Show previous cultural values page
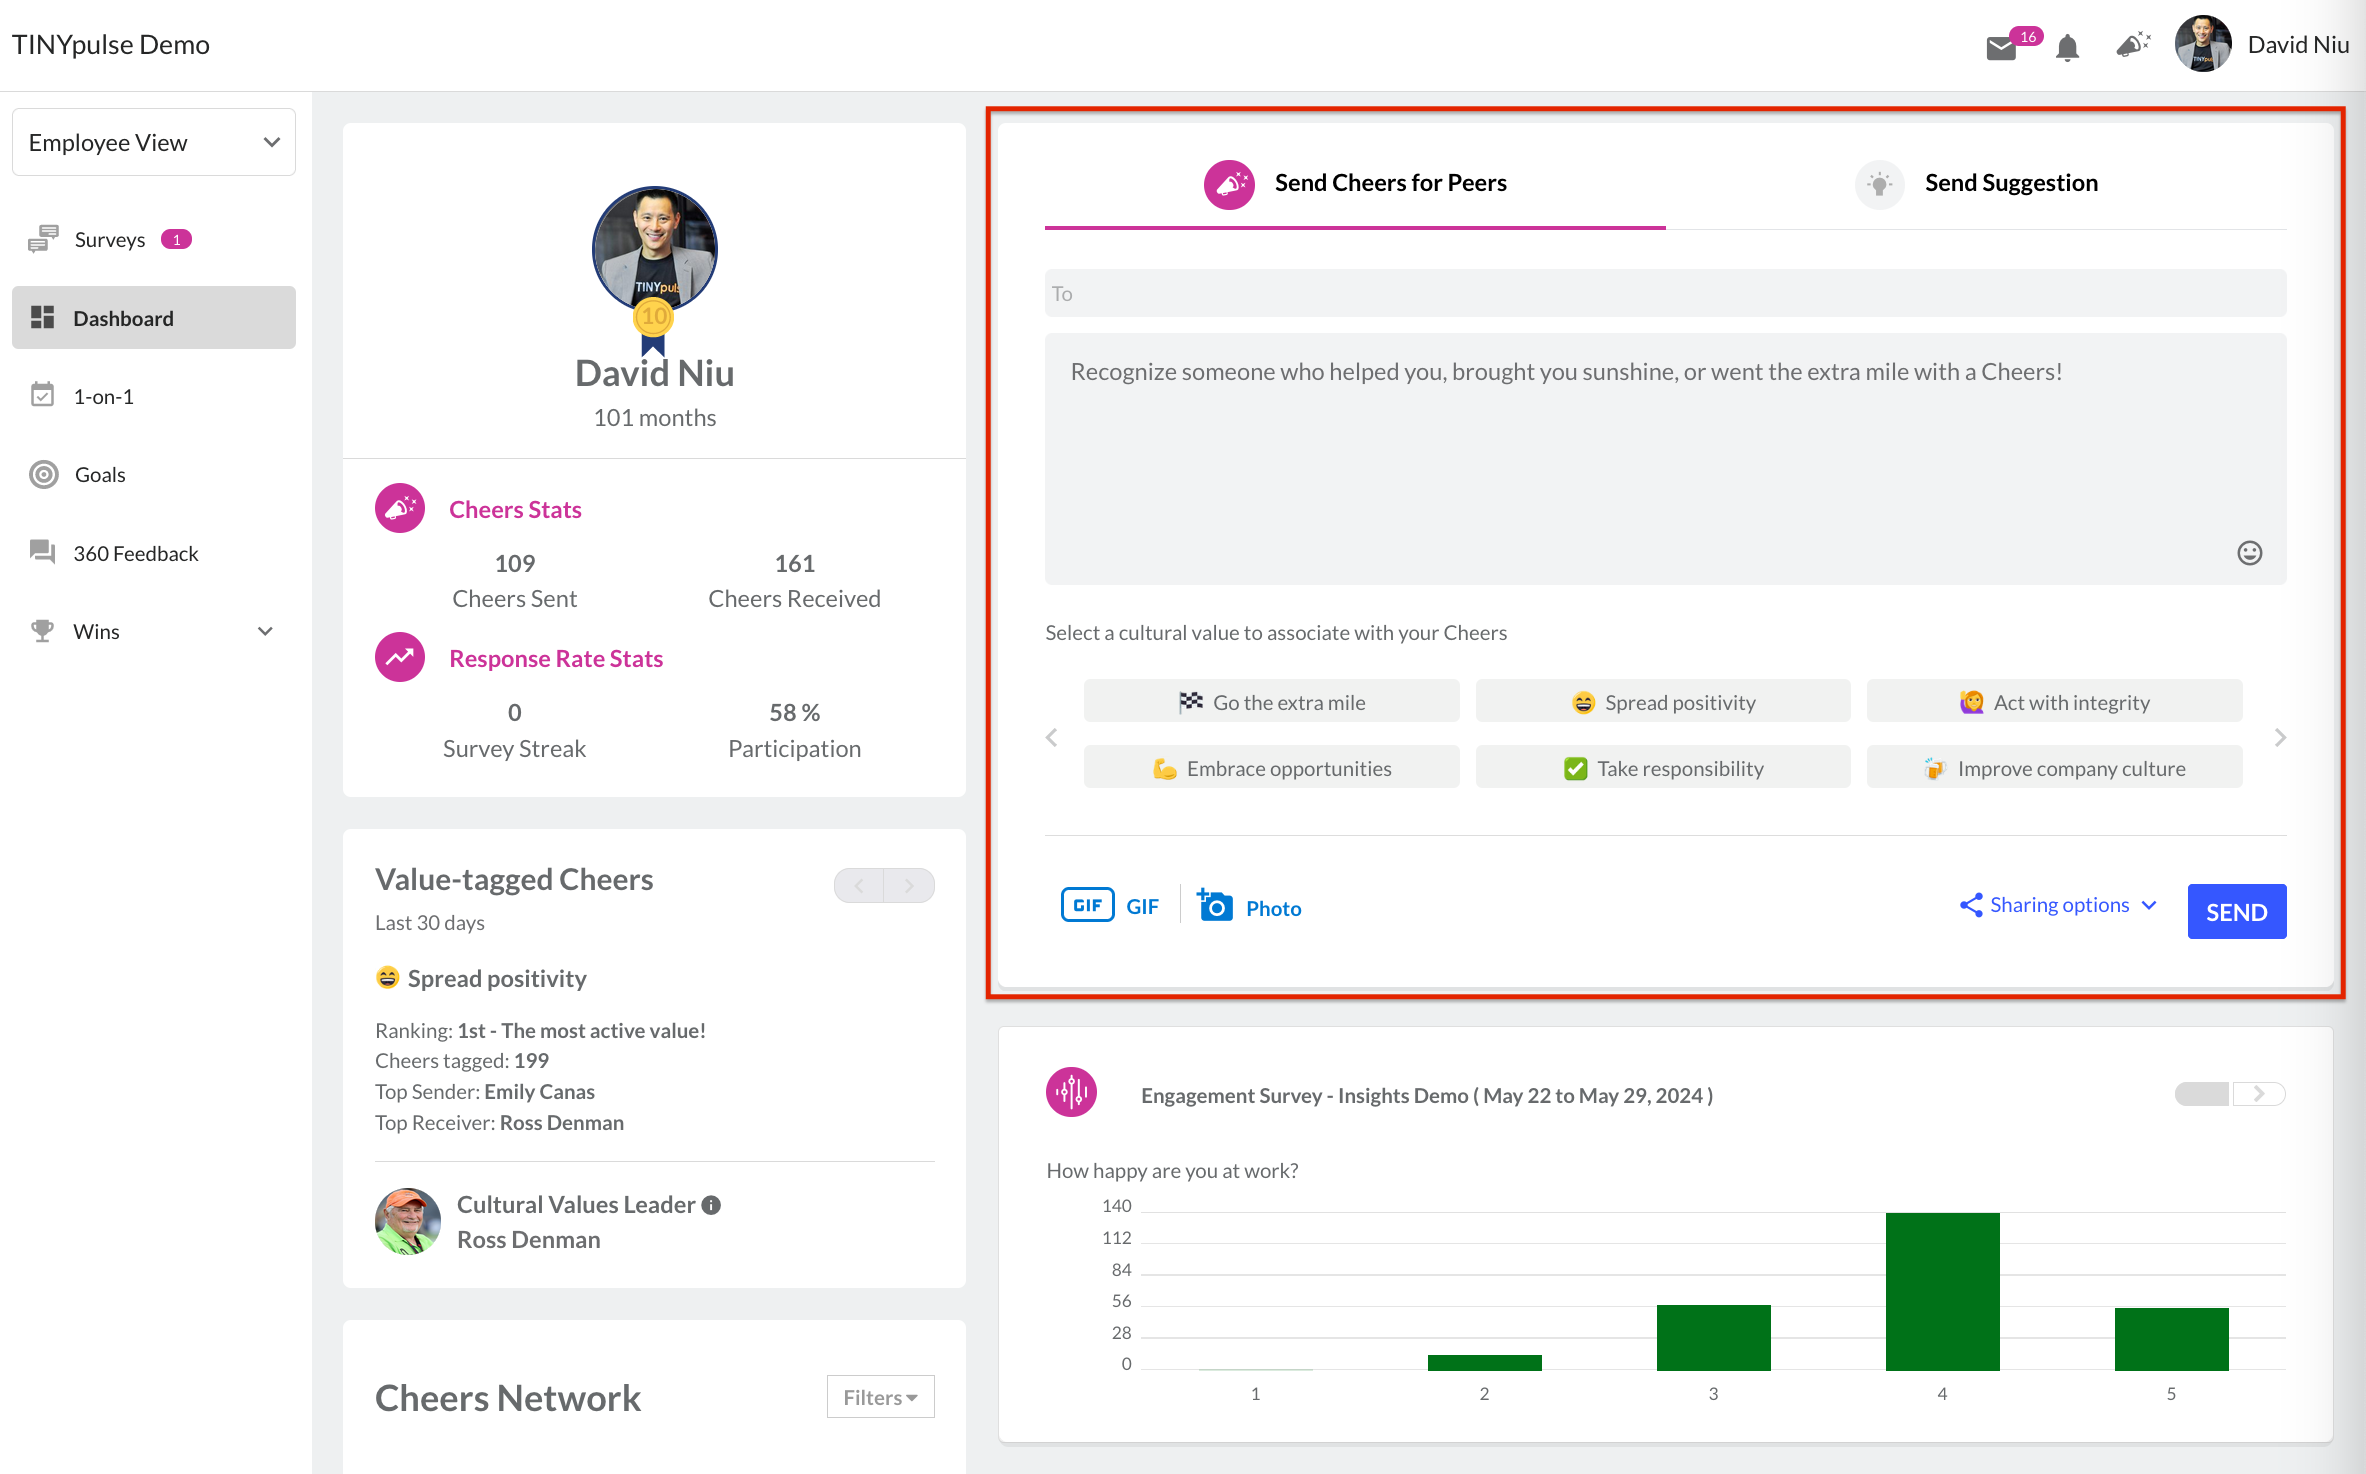Image resolution: width=2366 pixels, height=1474 pixels. coord(1052,737)
